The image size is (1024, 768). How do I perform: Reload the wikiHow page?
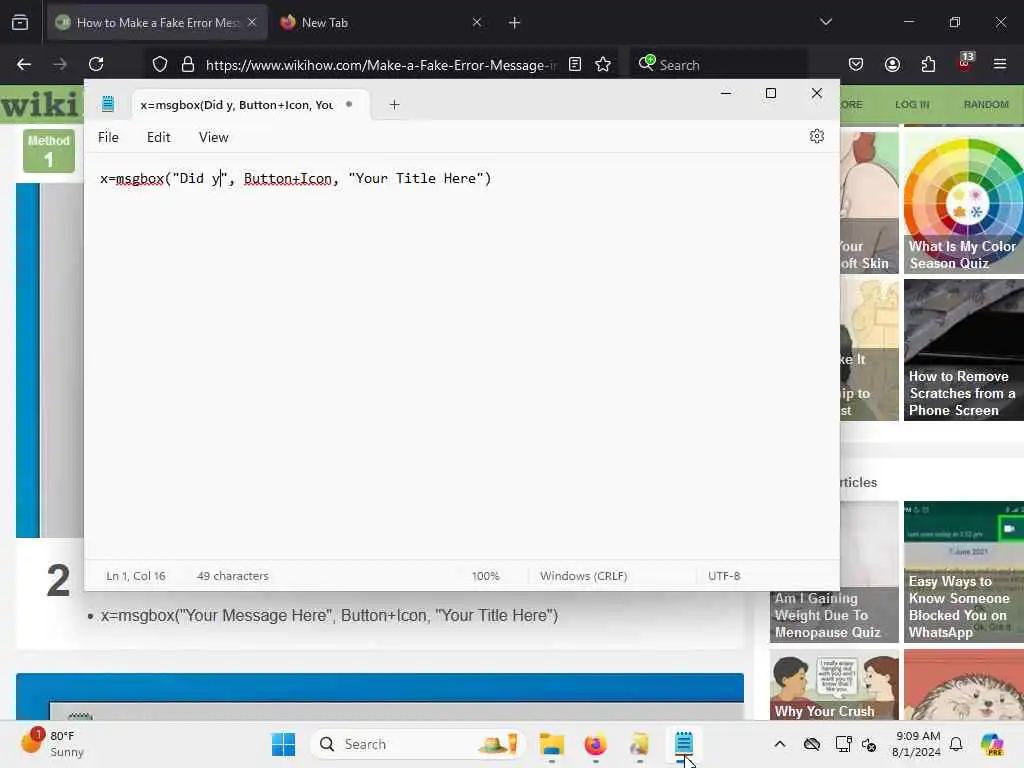pyautogui.click(x=96, y=64)
